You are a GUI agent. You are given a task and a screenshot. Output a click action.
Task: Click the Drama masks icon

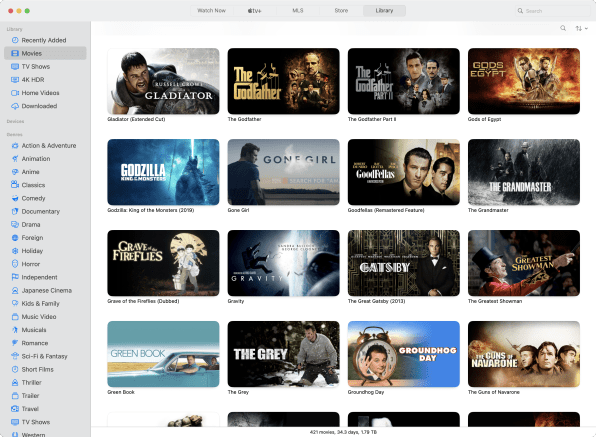(15, 225)
